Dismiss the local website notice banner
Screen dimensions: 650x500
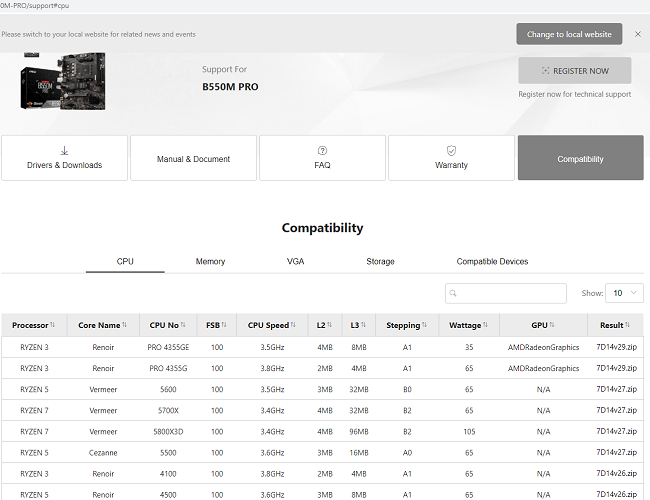click(638, 34)
